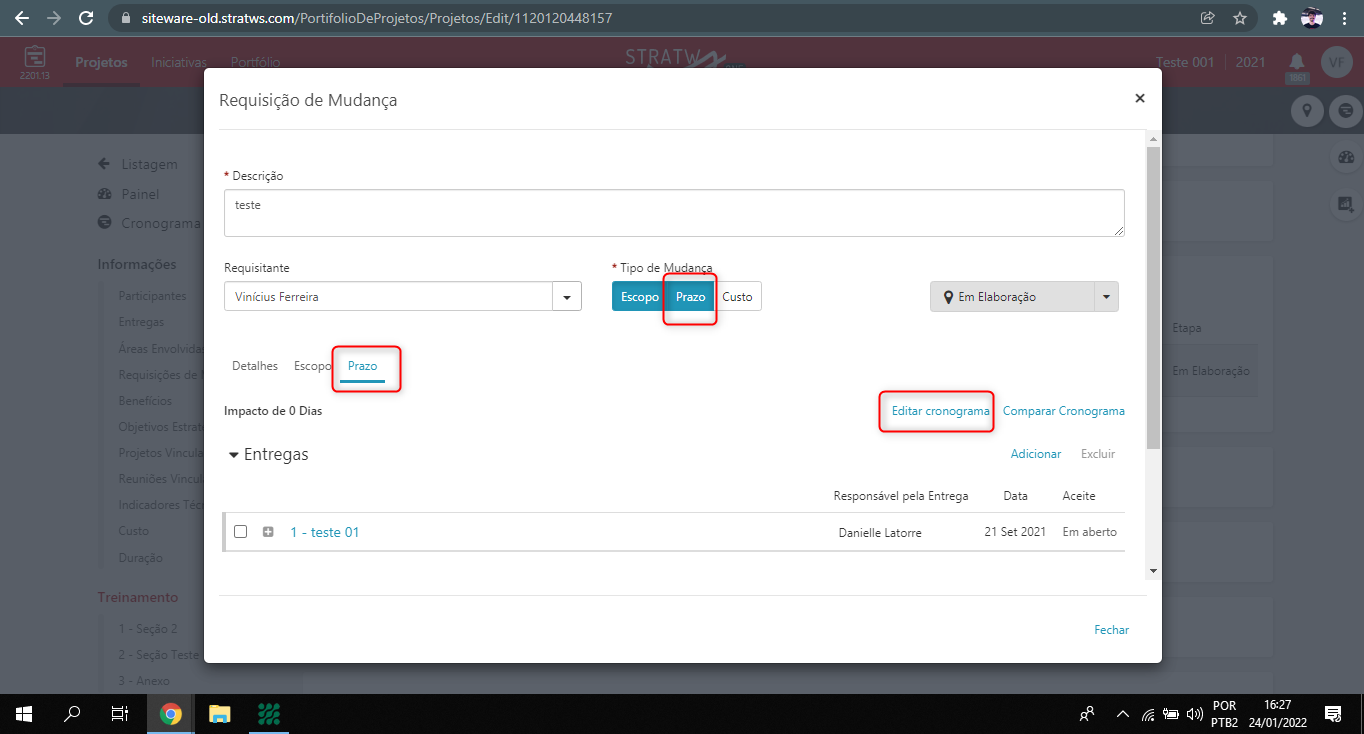The height and width of the screenshot is (734, 1364).
Task: Open File Explorer from the taskbar
Action: (x=219, y=714)
